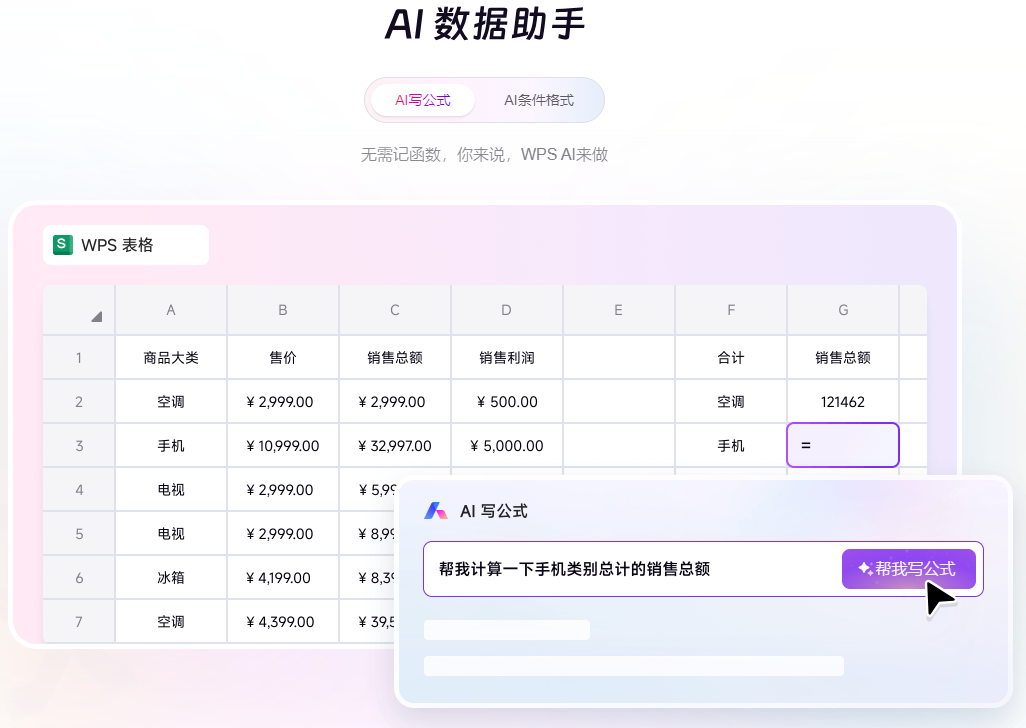This screenshot has height=728, width=1026.
Task: Select column A header
Action: coord(171,310)
